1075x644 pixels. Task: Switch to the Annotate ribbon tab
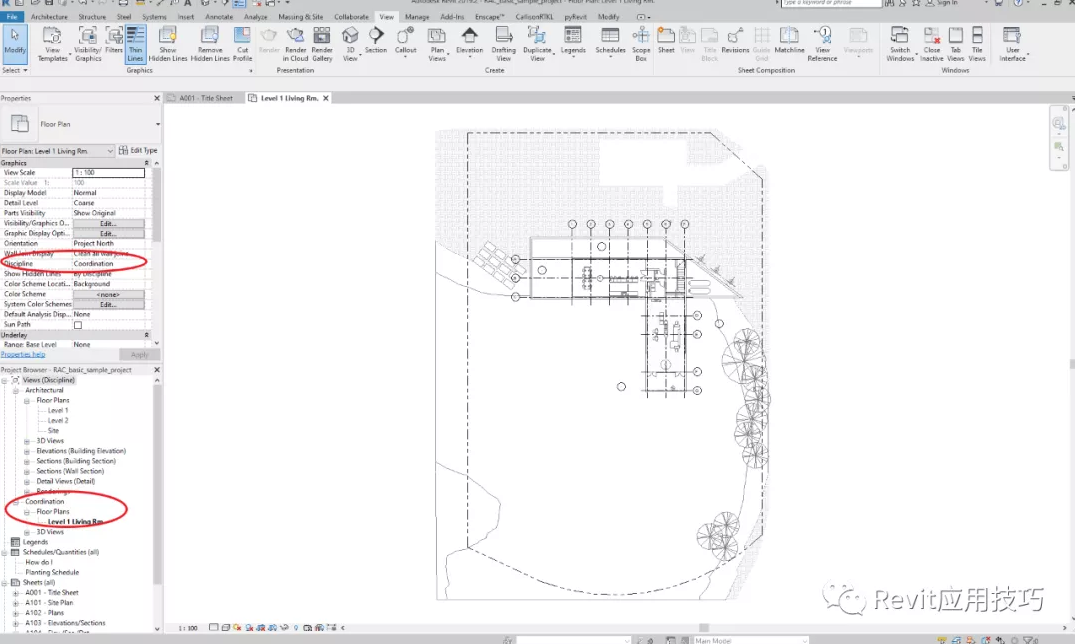pyautogui.click(x=218, y=17)
